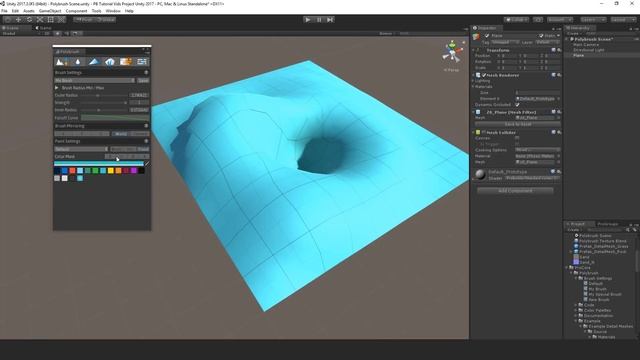Click the scene orientation gizmo

point(452,52)
